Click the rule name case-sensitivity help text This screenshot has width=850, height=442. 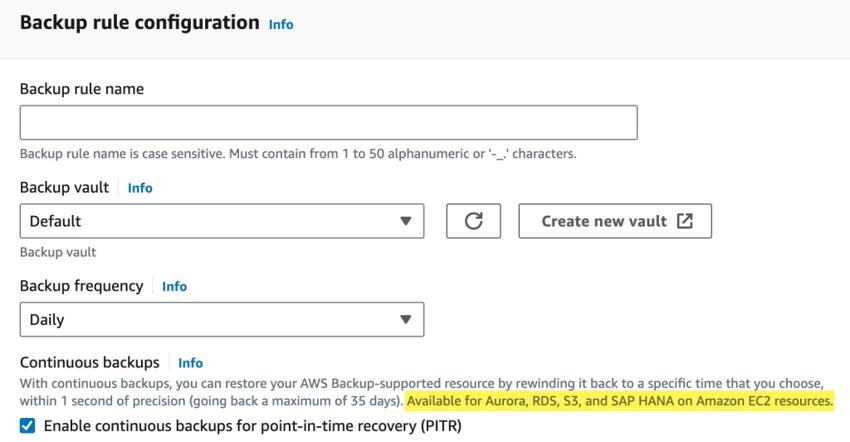point(298,153)
